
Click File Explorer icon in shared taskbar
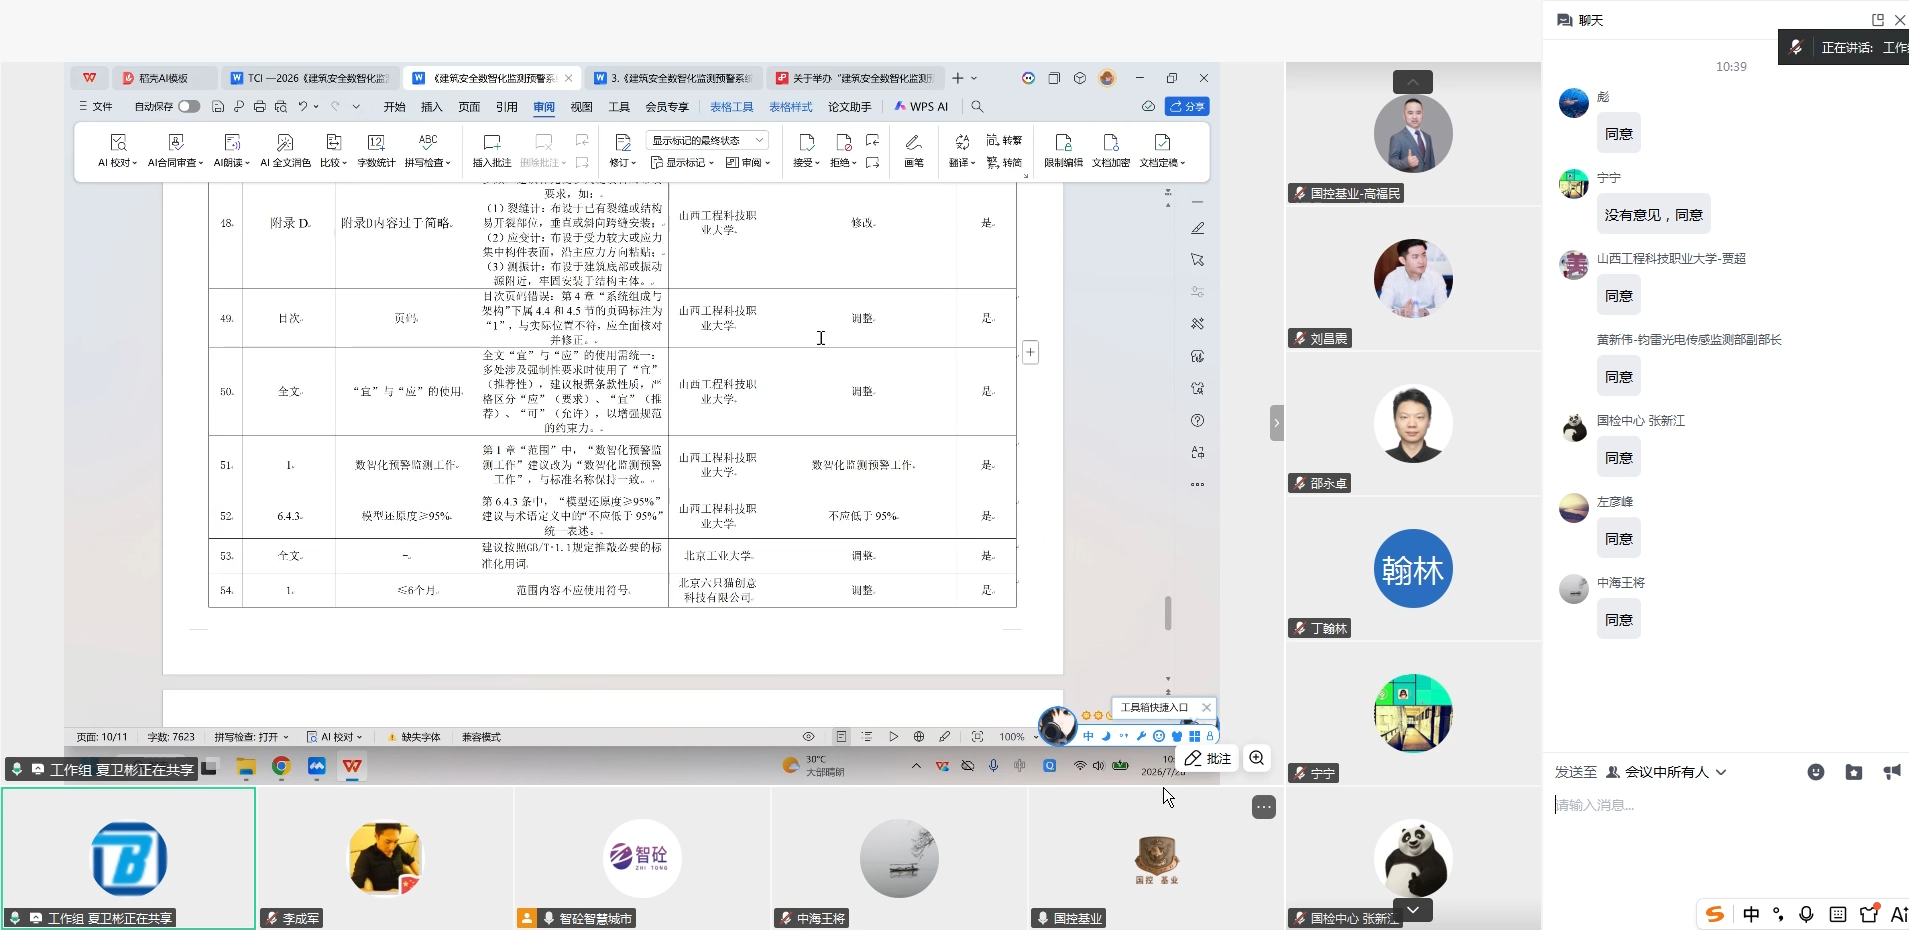[246, 767]
